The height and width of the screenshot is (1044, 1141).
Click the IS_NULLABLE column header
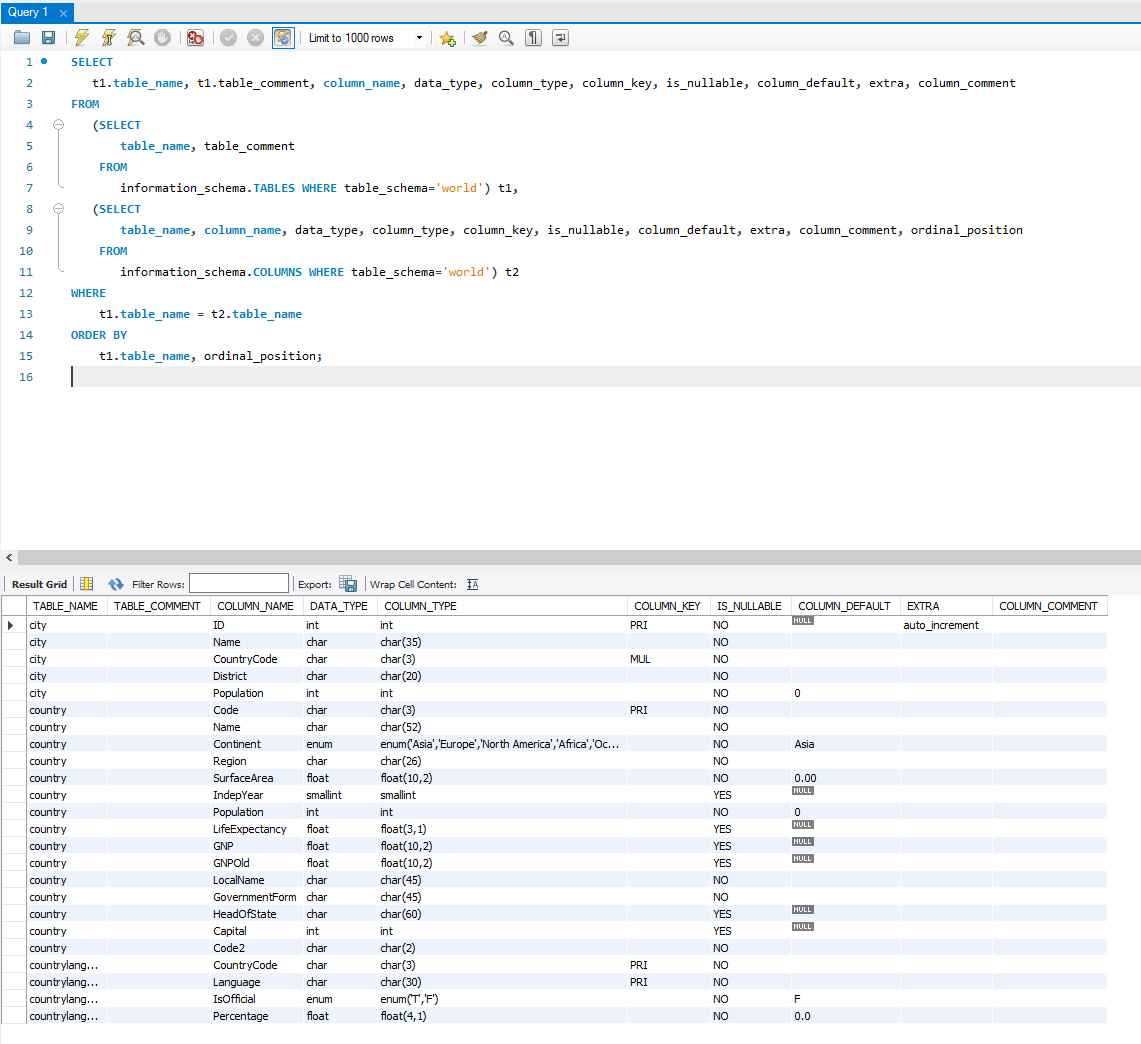[x=750, y=606]
